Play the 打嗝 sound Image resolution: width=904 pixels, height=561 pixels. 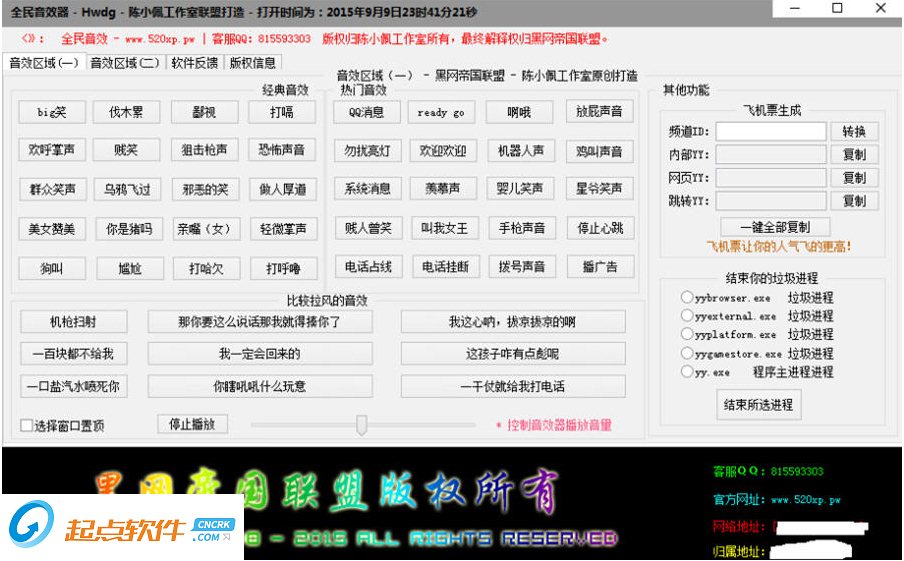point(282,112)
